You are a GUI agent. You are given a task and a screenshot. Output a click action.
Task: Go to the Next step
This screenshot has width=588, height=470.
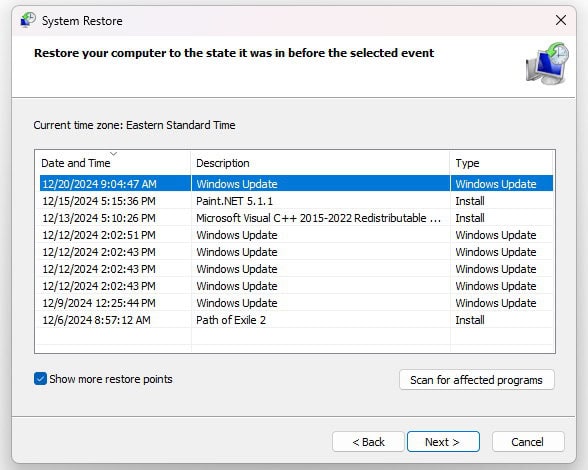(443, 442)
